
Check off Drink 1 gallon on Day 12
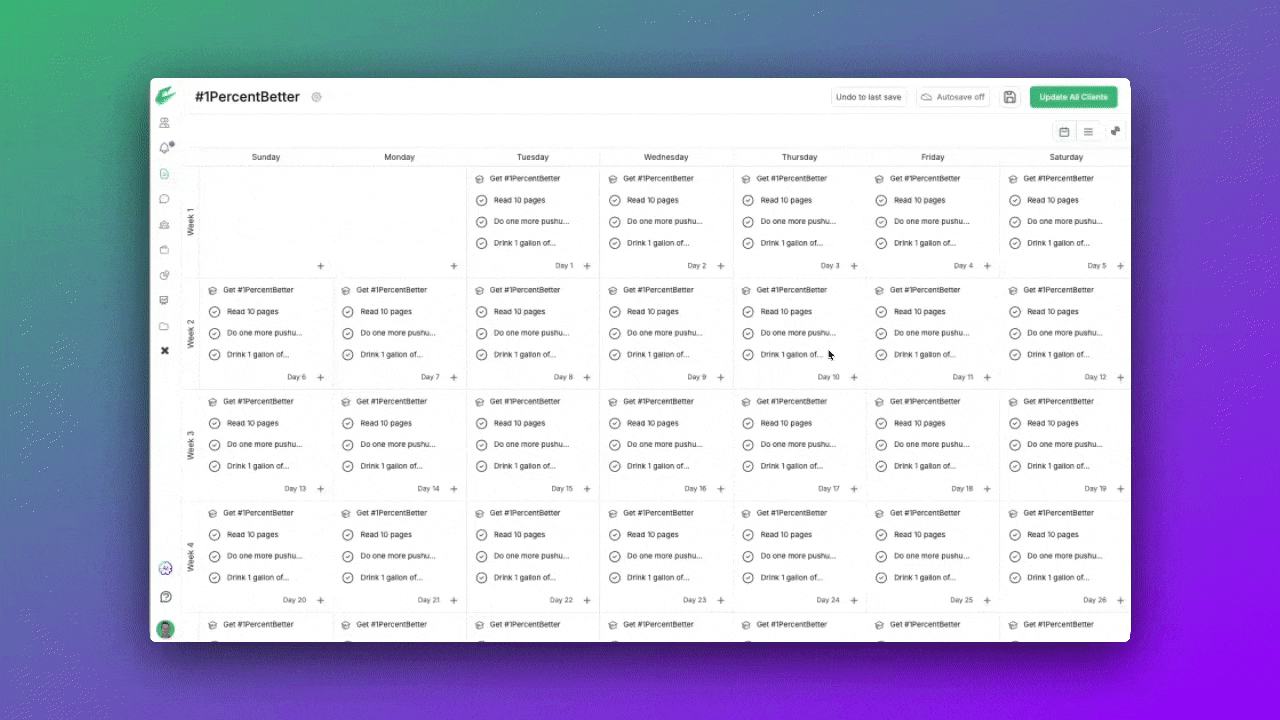tap(1014, 355)
